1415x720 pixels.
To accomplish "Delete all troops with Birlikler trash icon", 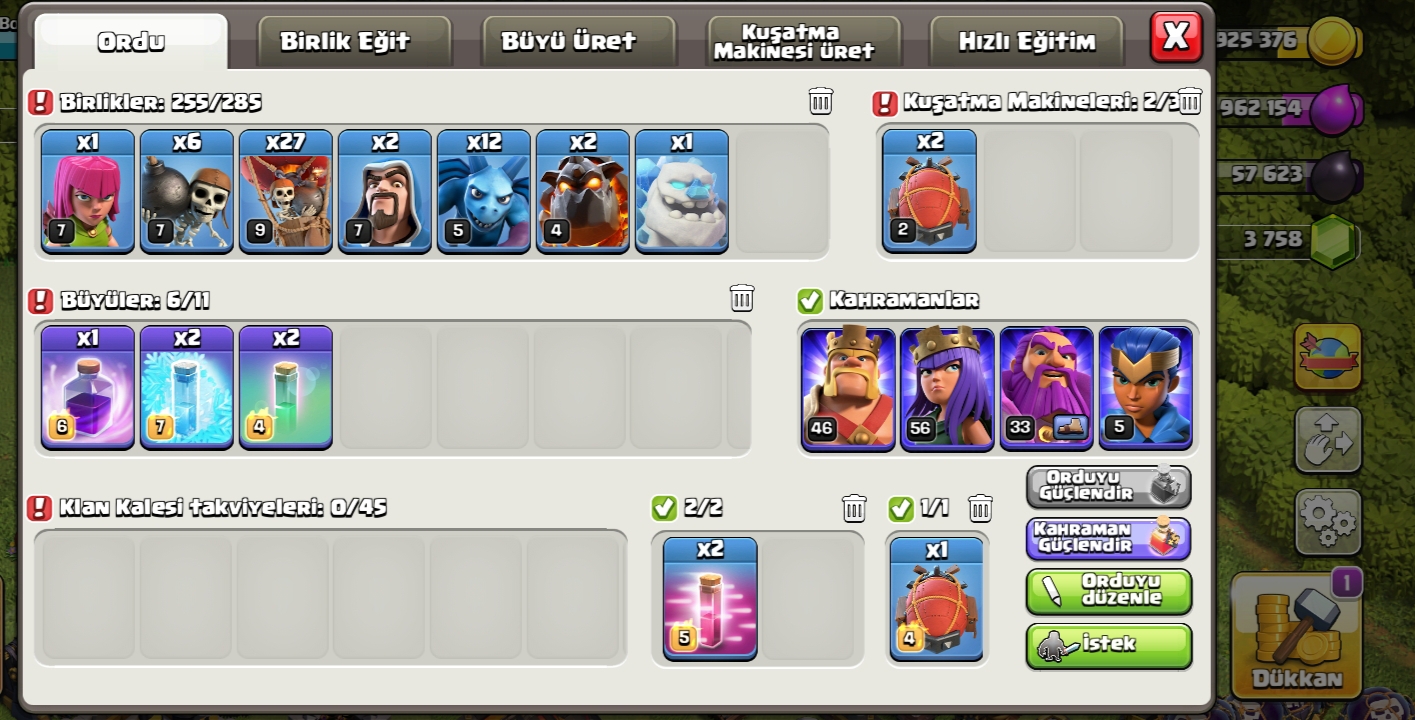I will pos(820,100).
